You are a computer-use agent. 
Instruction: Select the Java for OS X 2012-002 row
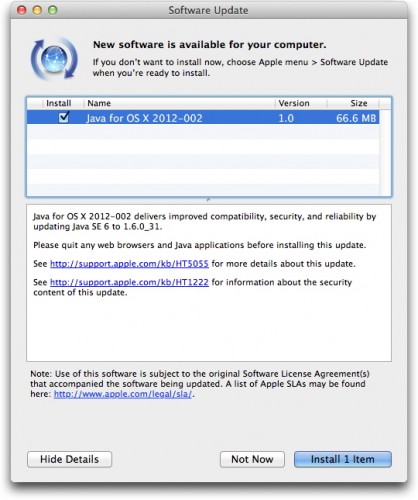(x=203, y=118)
